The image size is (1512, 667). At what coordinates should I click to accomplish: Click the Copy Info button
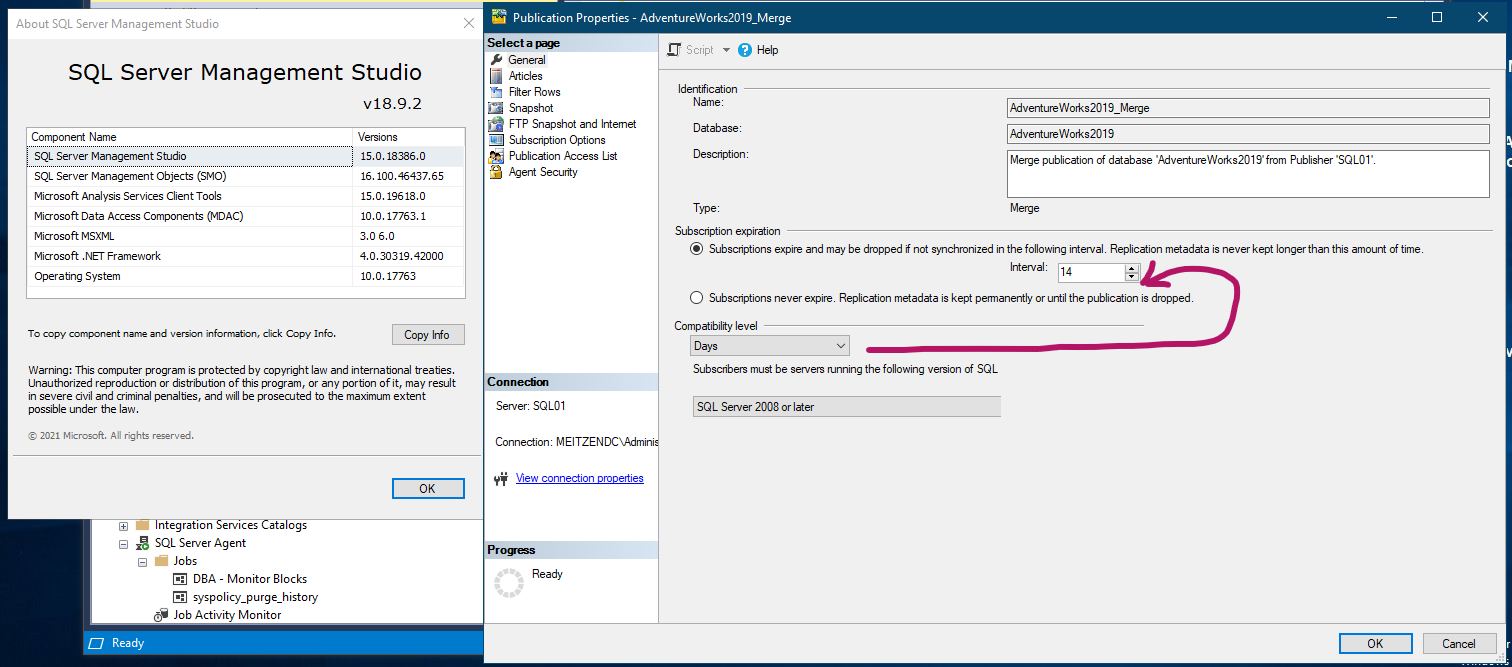[x=428, y=334]
